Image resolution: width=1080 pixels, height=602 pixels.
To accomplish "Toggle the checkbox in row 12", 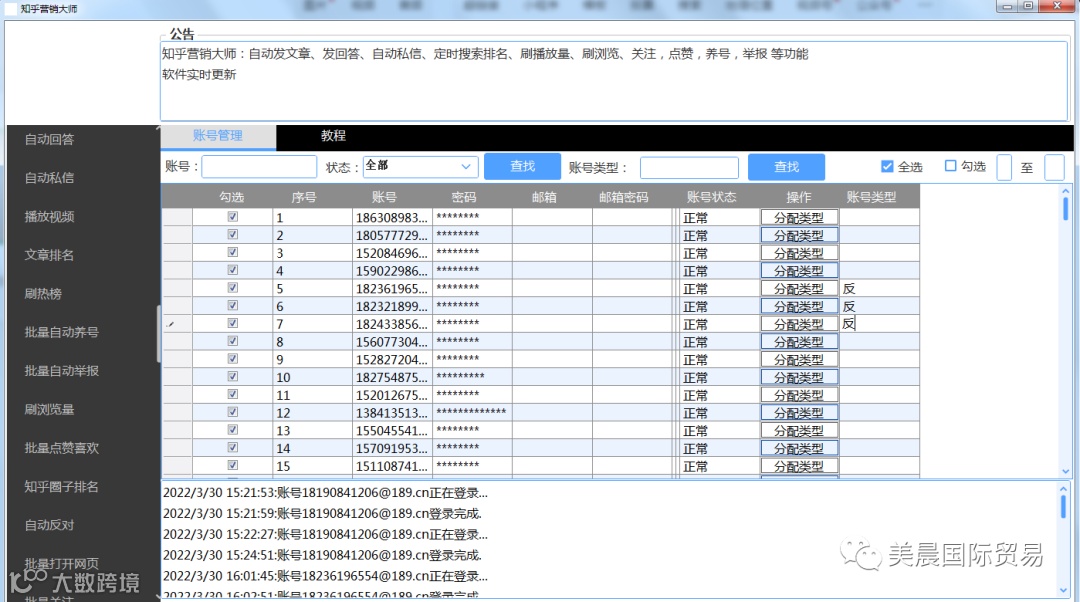I will pyautogui.click(x=233, y=412).
